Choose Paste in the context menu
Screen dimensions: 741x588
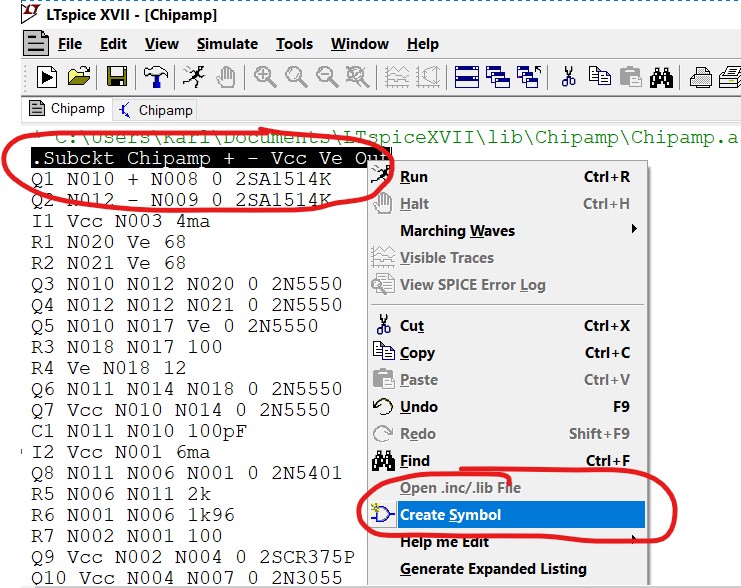pyautogui.click(x=507, y=380)
